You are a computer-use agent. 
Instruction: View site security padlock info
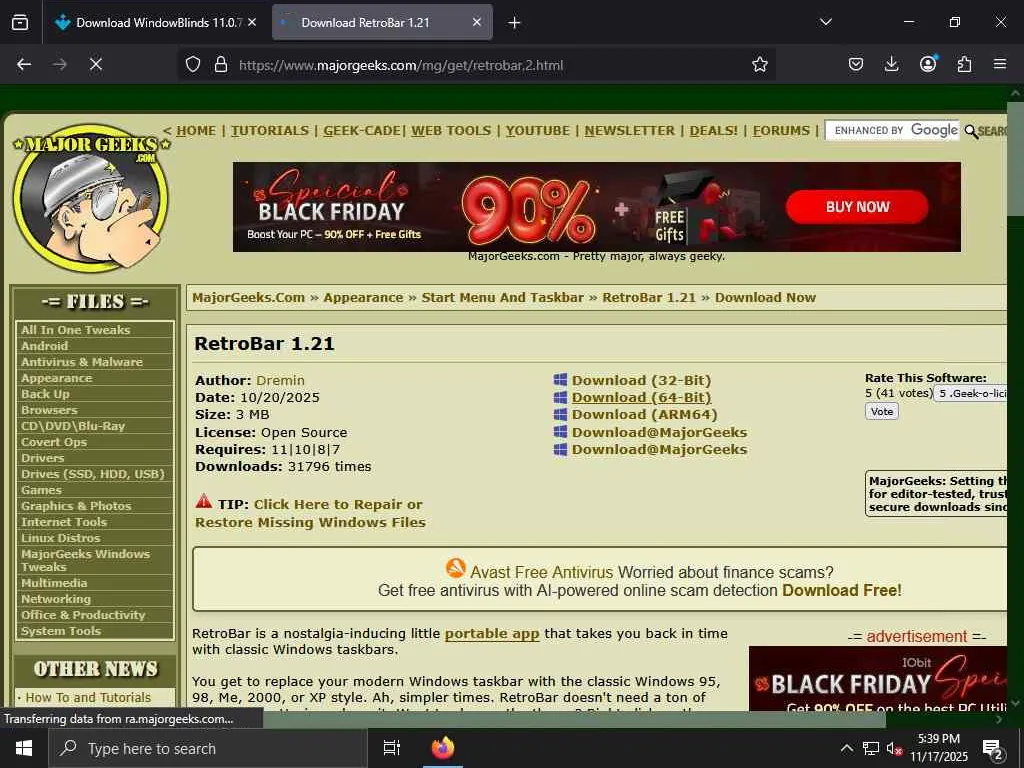click(x=221, y=64)
